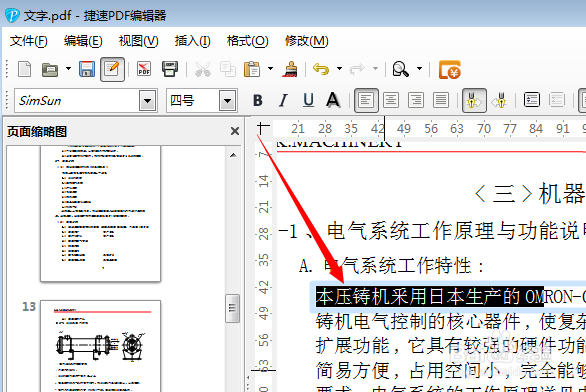Click the line starting 简易方便
This screenshot has height=392, width=586.
coord(451,370)
